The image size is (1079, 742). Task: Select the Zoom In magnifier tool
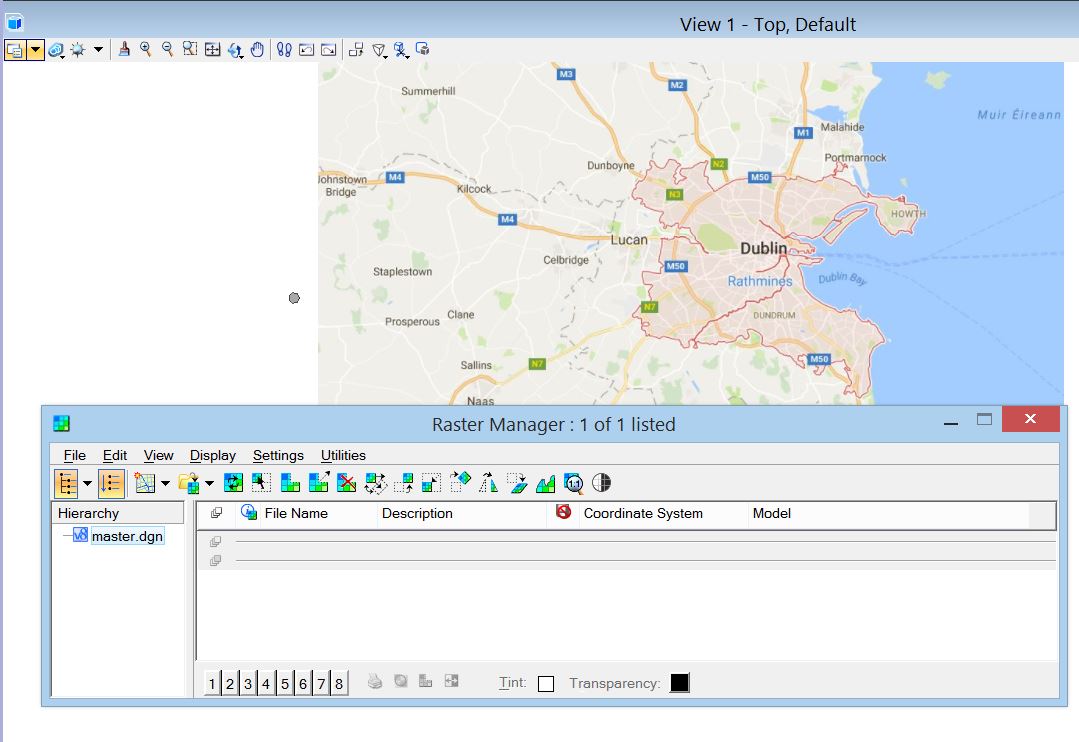pos(145,49)
